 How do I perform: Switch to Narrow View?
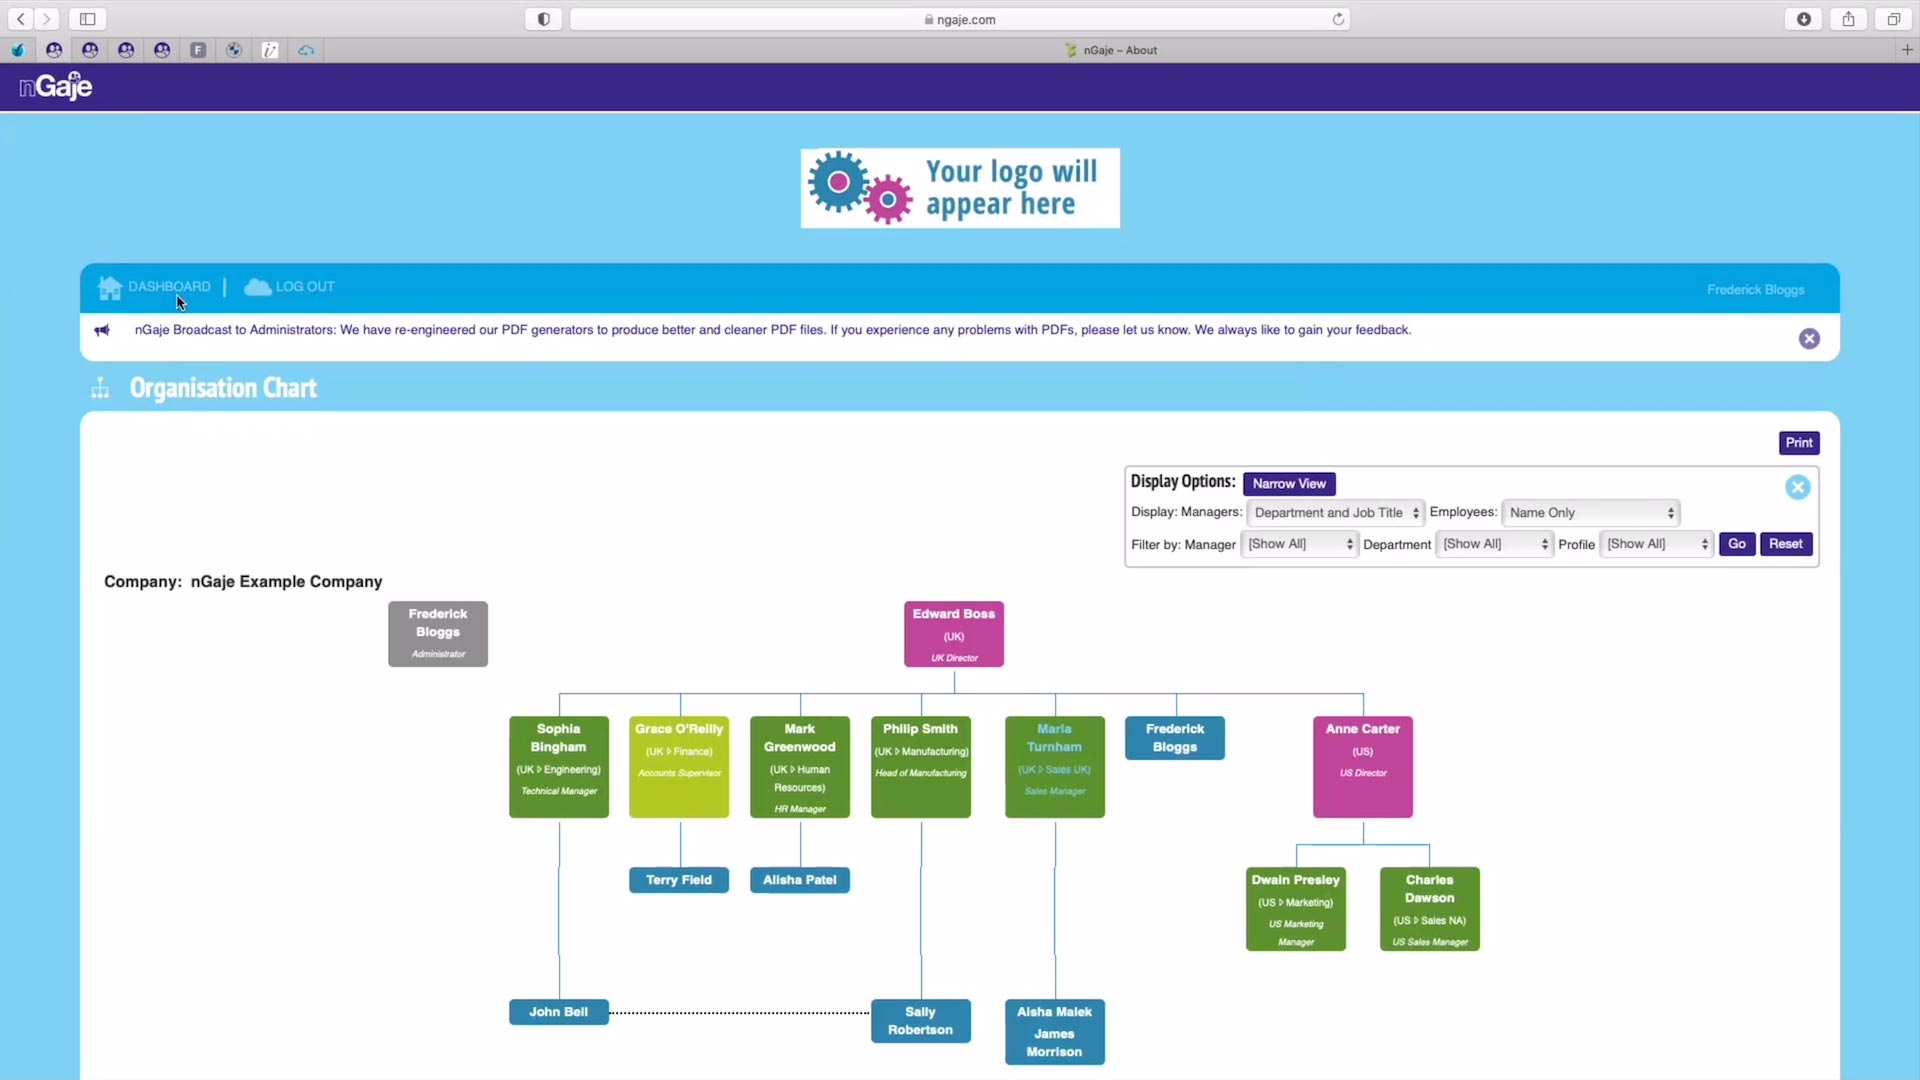point(1289,484)
